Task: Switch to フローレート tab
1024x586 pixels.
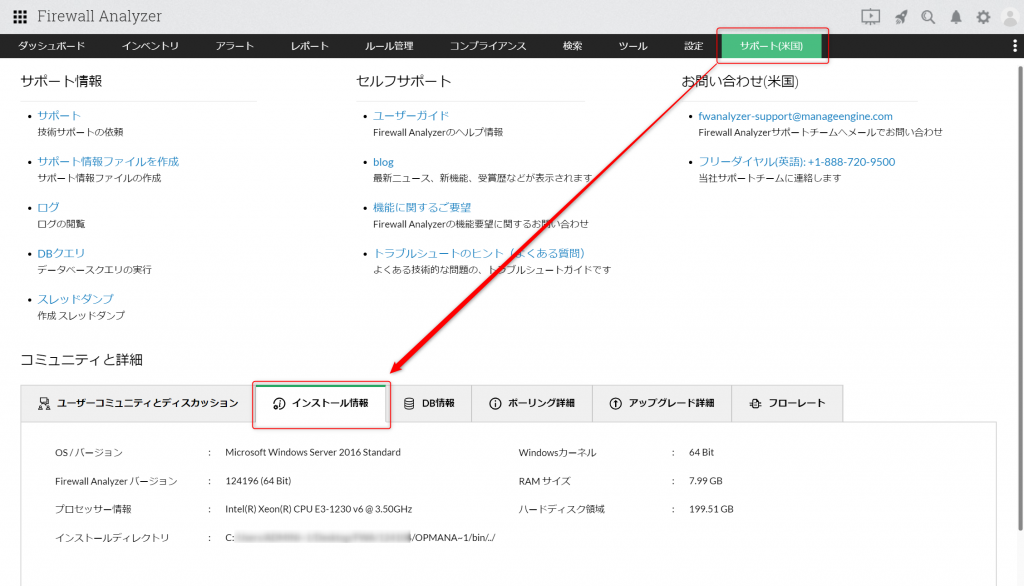Action: (787, 404)
